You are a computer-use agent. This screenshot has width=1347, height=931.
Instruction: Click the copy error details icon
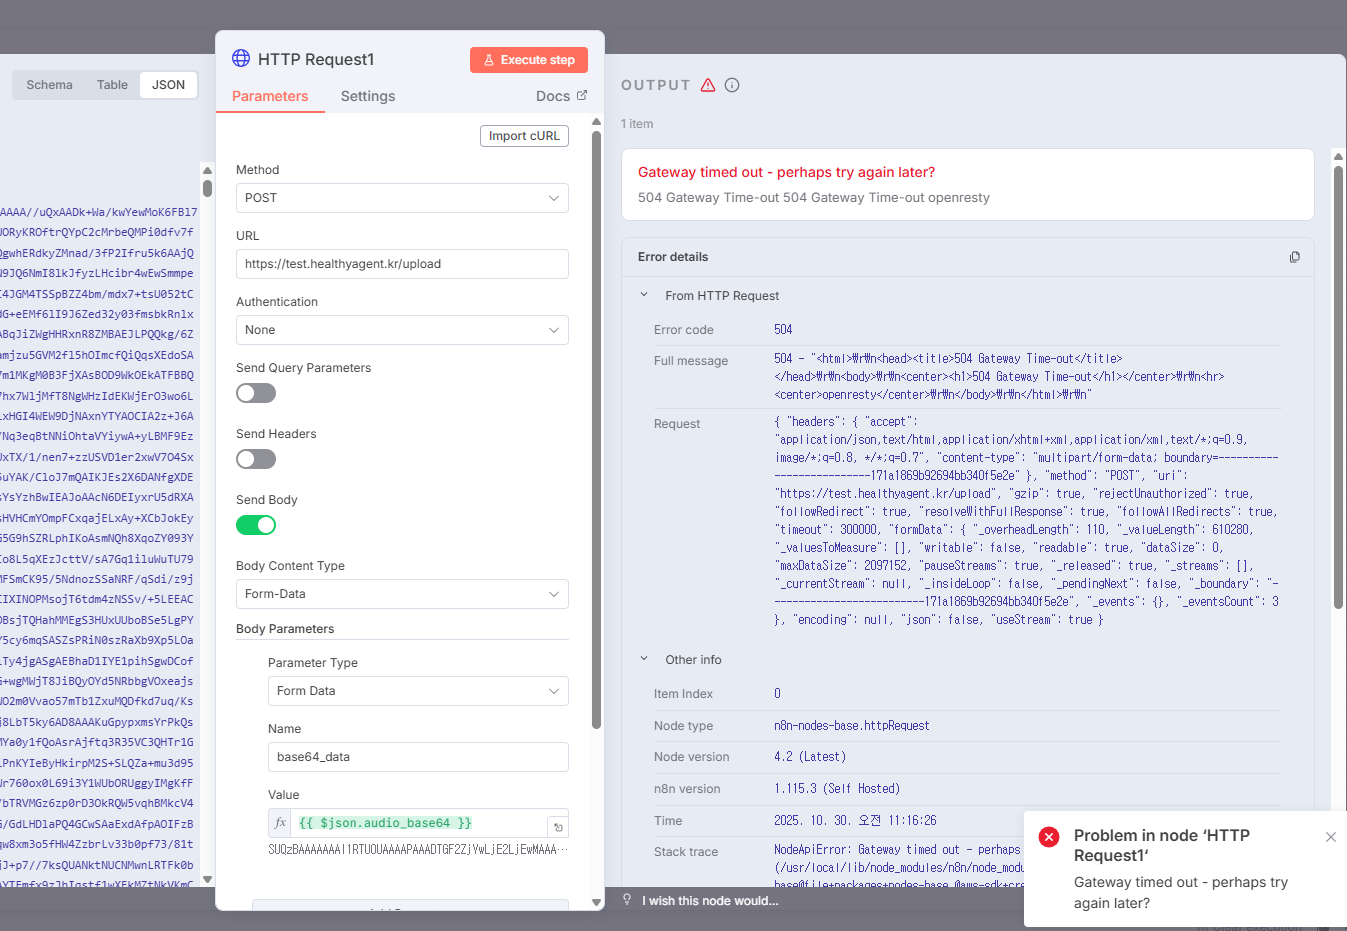coord(1294,257)
